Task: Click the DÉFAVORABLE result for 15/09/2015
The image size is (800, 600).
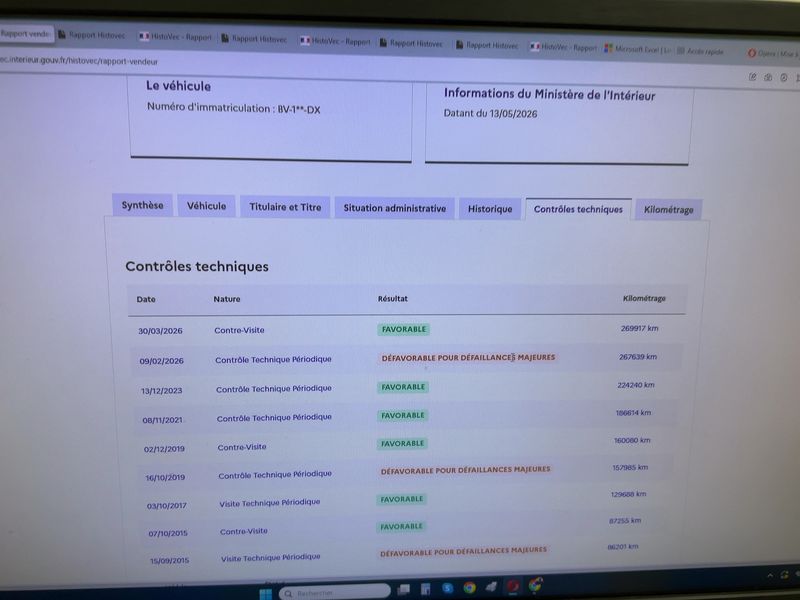Action: 463,552
